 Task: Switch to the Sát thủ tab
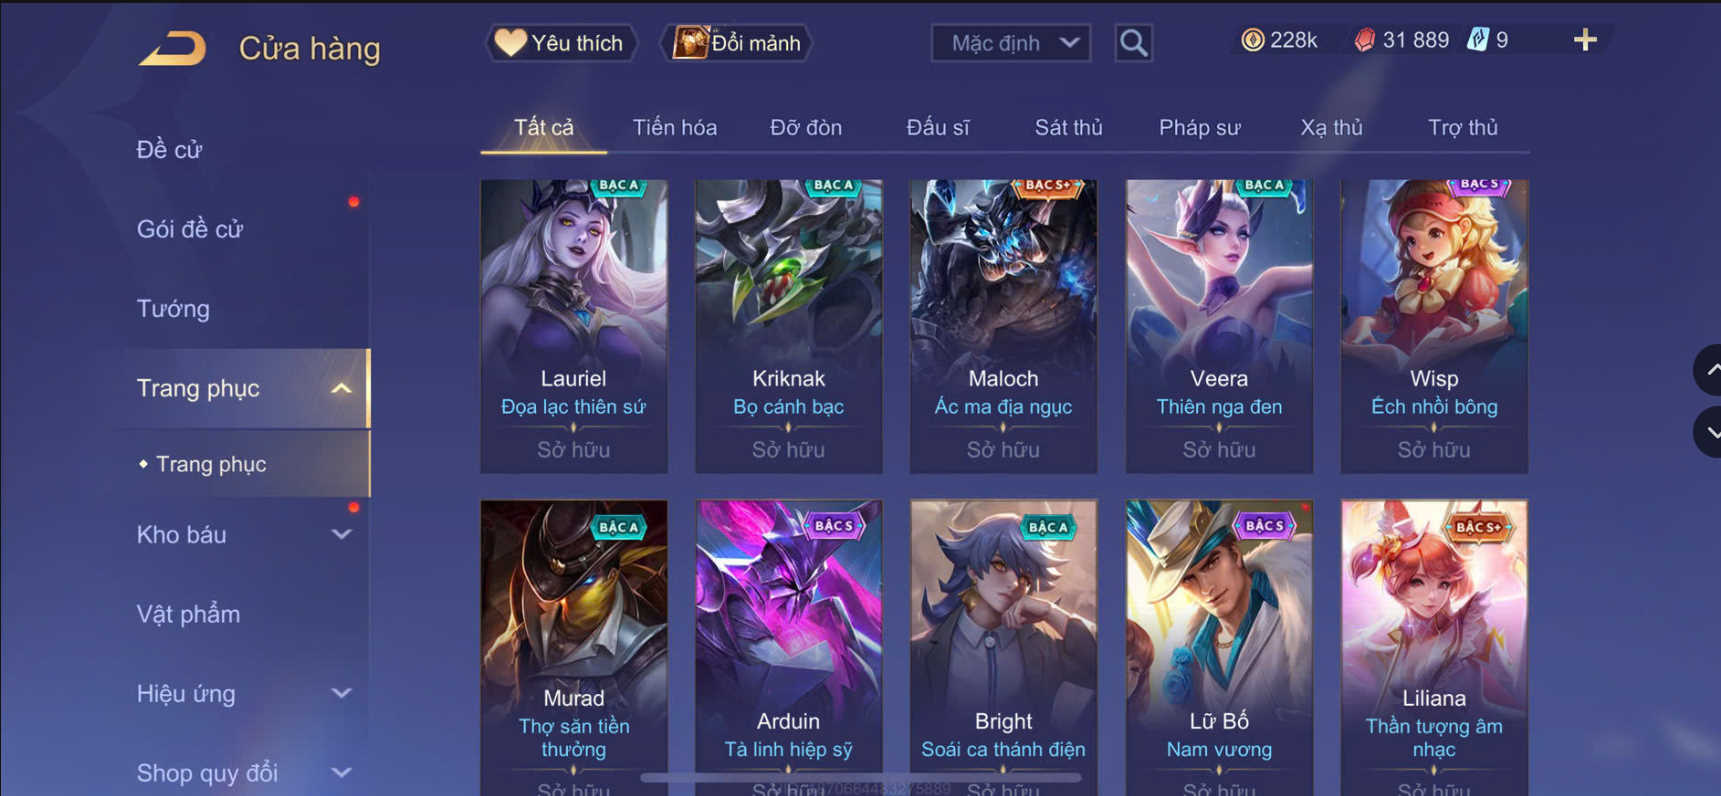point(1068,128)
